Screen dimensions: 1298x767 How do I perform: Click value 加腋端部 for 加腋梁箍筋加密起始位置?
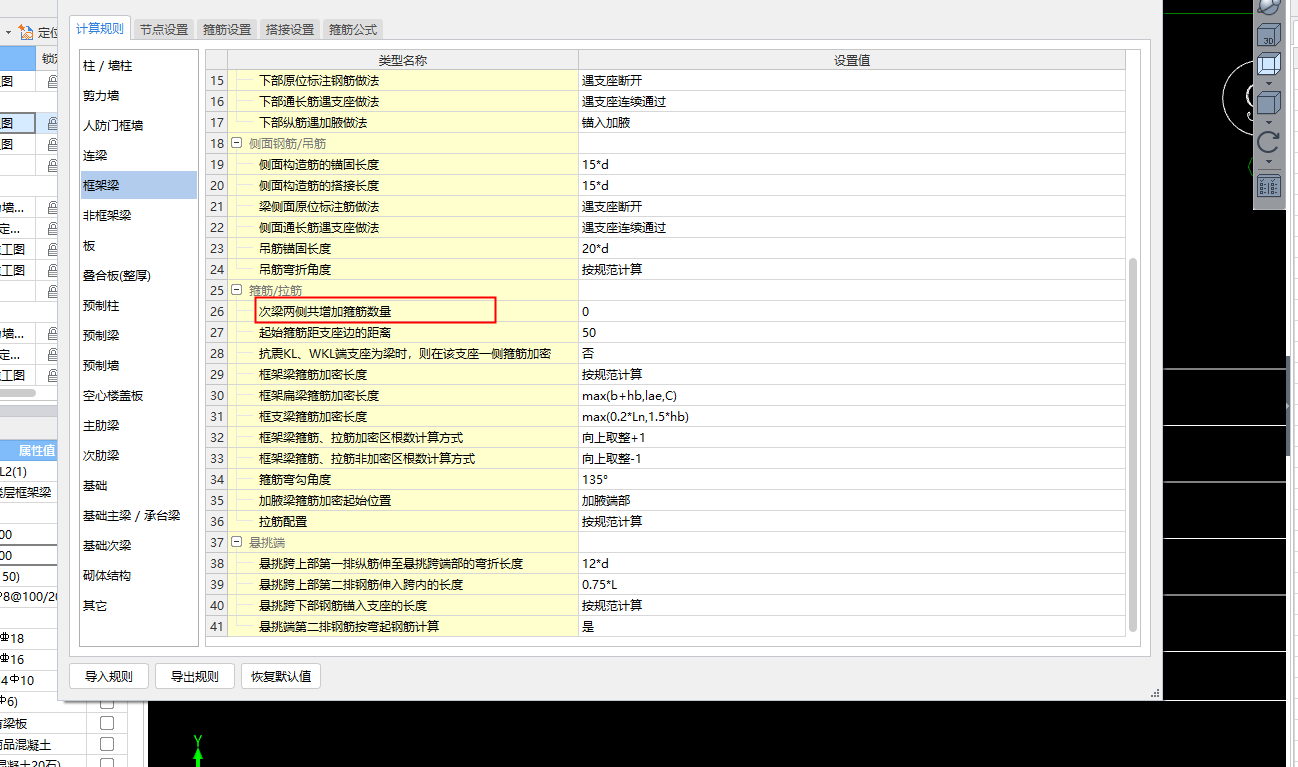[852, 501]
